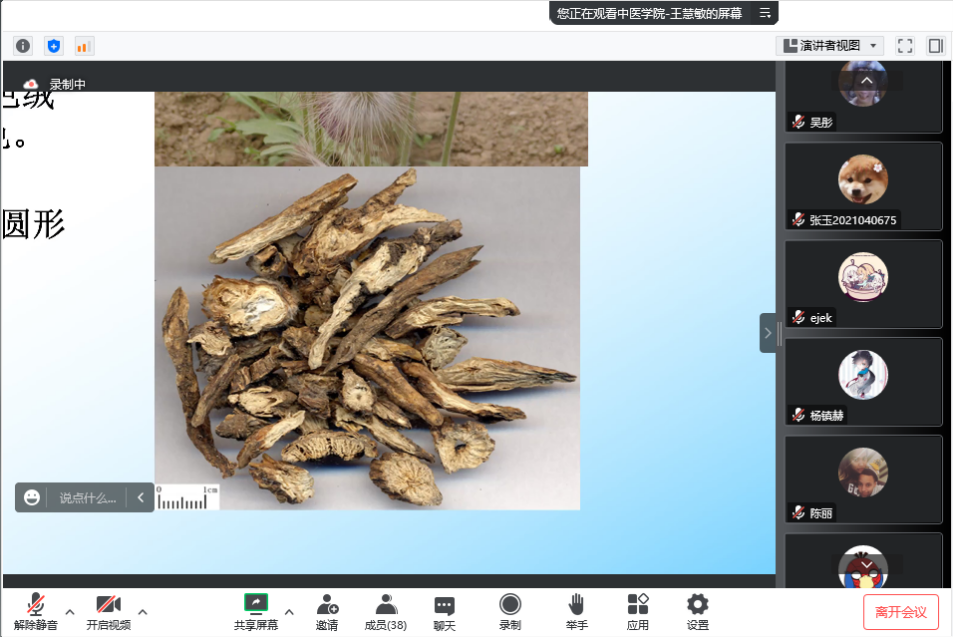Turn on video (开启视频)
This screenshot has height=637, width=953.
coord(108,611)
